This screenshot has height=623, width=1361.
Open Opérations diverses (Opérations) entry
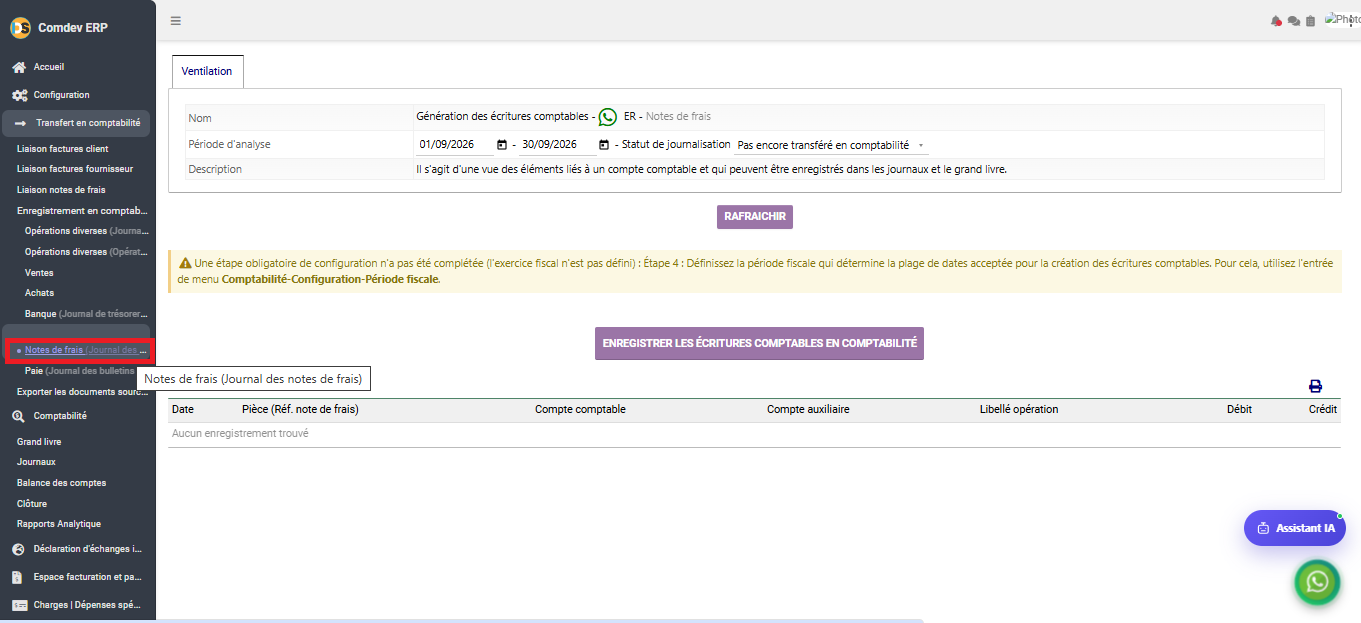coord(87,252)
